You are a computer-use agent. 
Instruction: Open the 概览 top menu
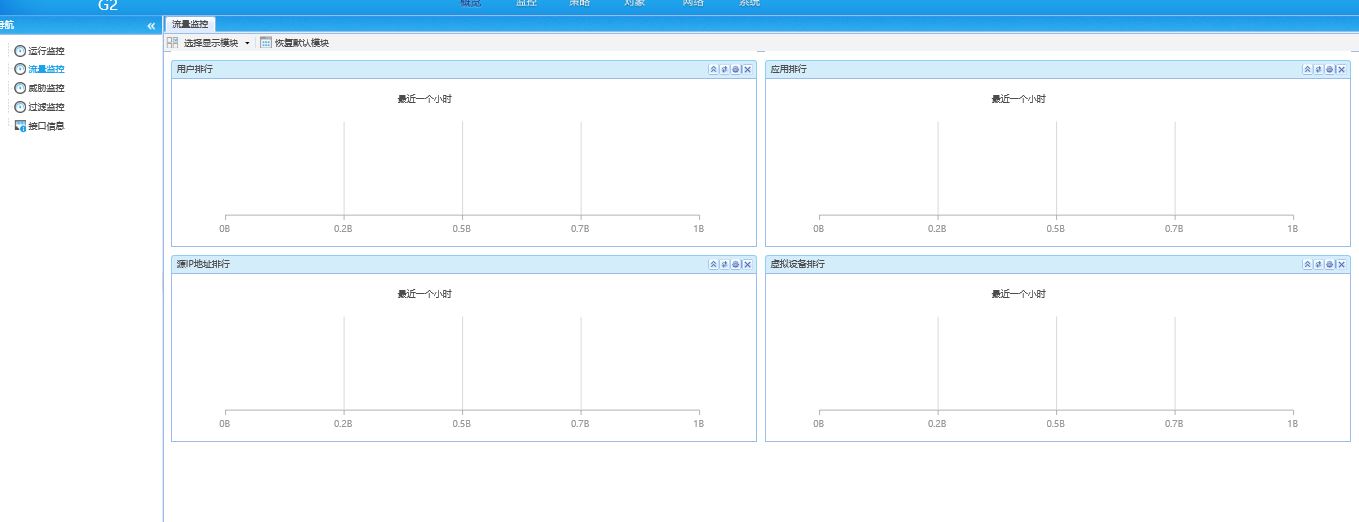tap(470, 3)
